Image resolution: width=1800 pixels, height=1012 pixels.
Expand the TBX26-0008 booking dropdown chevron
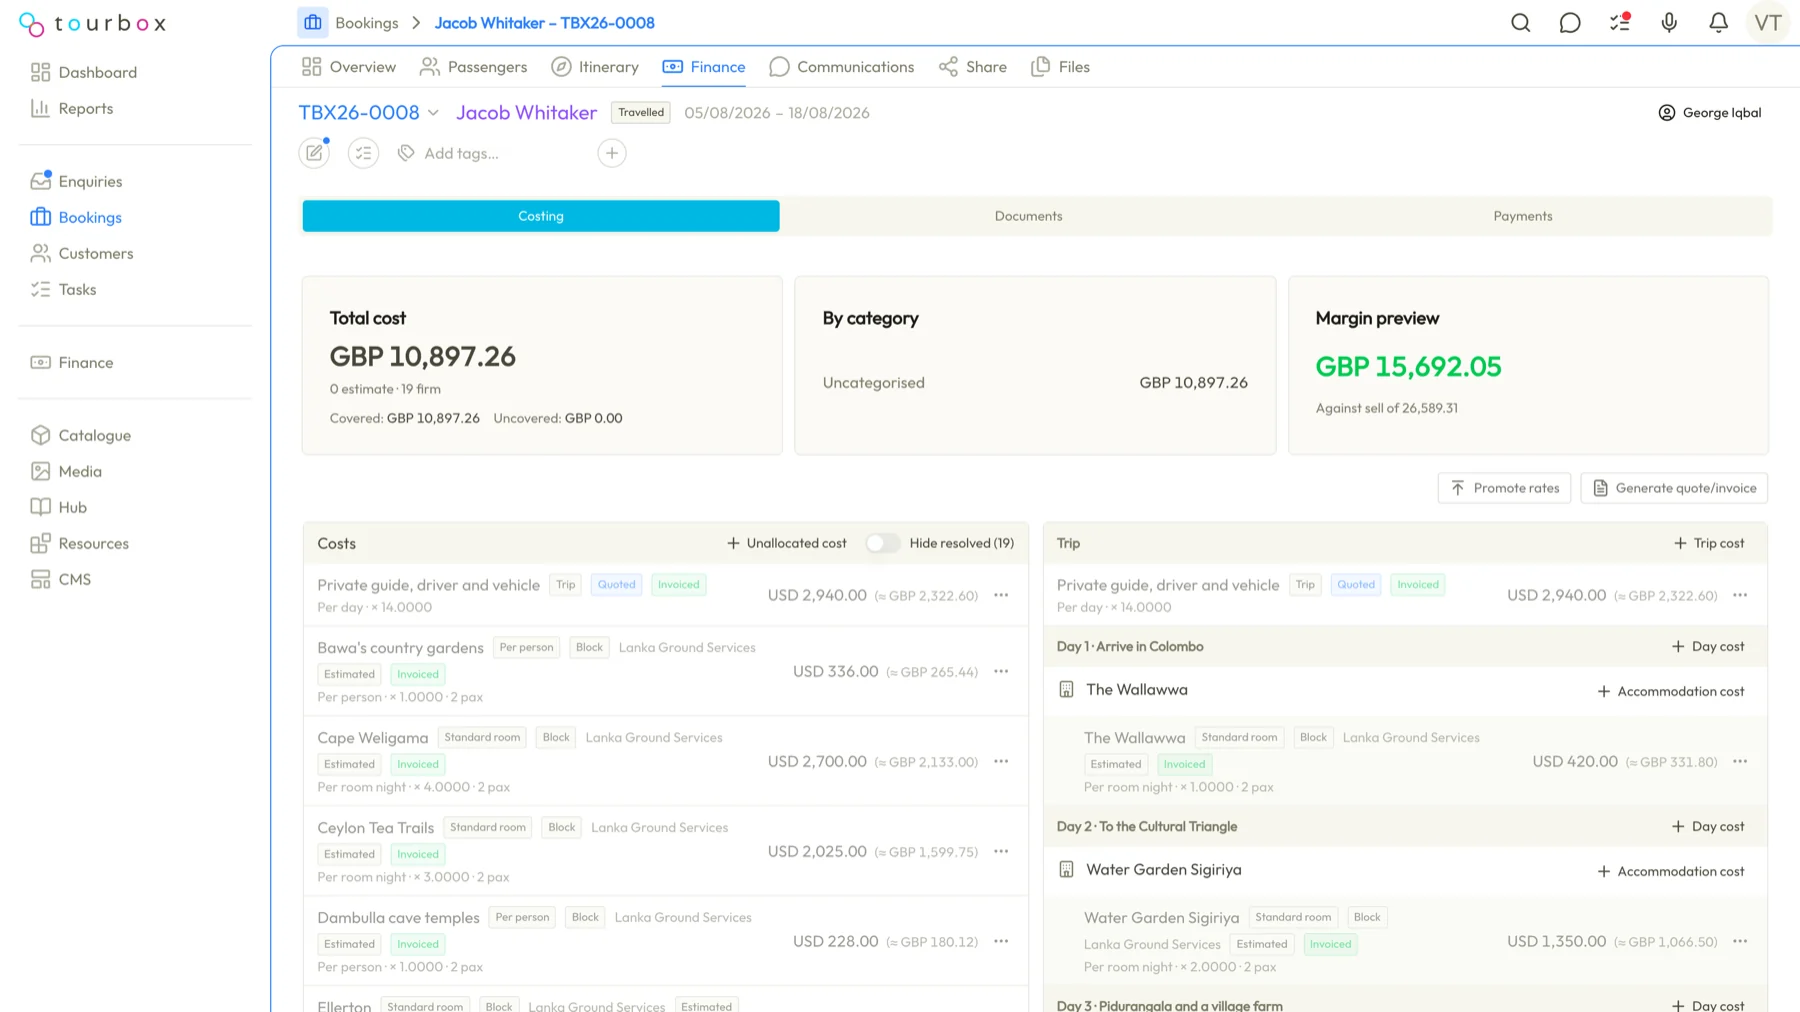(433, 113)
